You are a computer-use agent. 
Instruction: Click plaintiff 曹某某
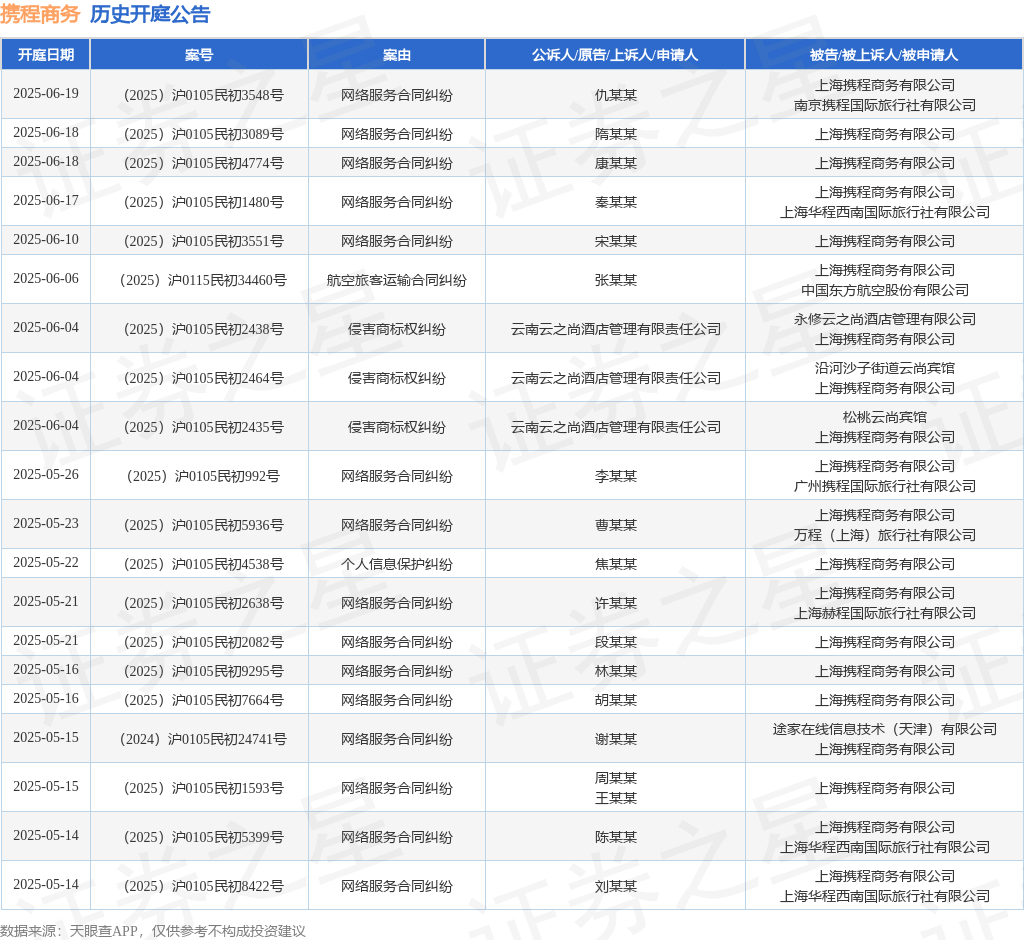click(616, 525)
